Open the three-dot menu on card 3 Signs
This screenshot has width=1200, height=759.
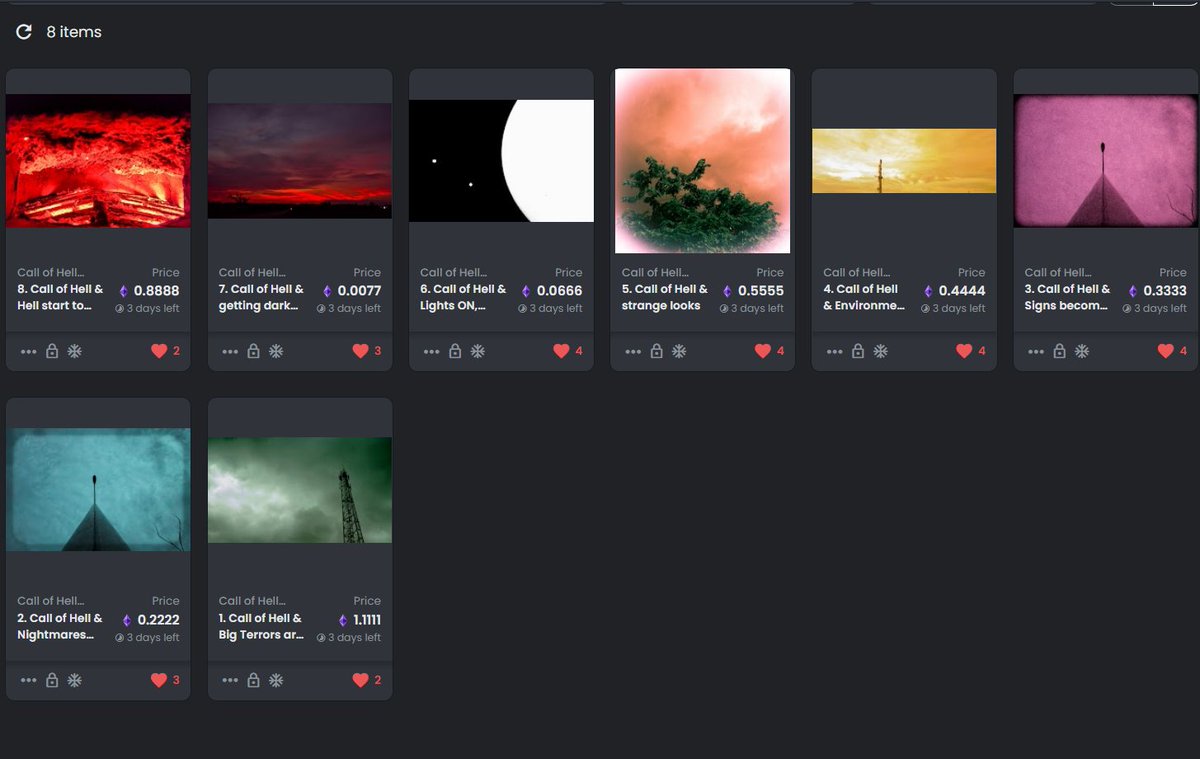pos(1036,352)
